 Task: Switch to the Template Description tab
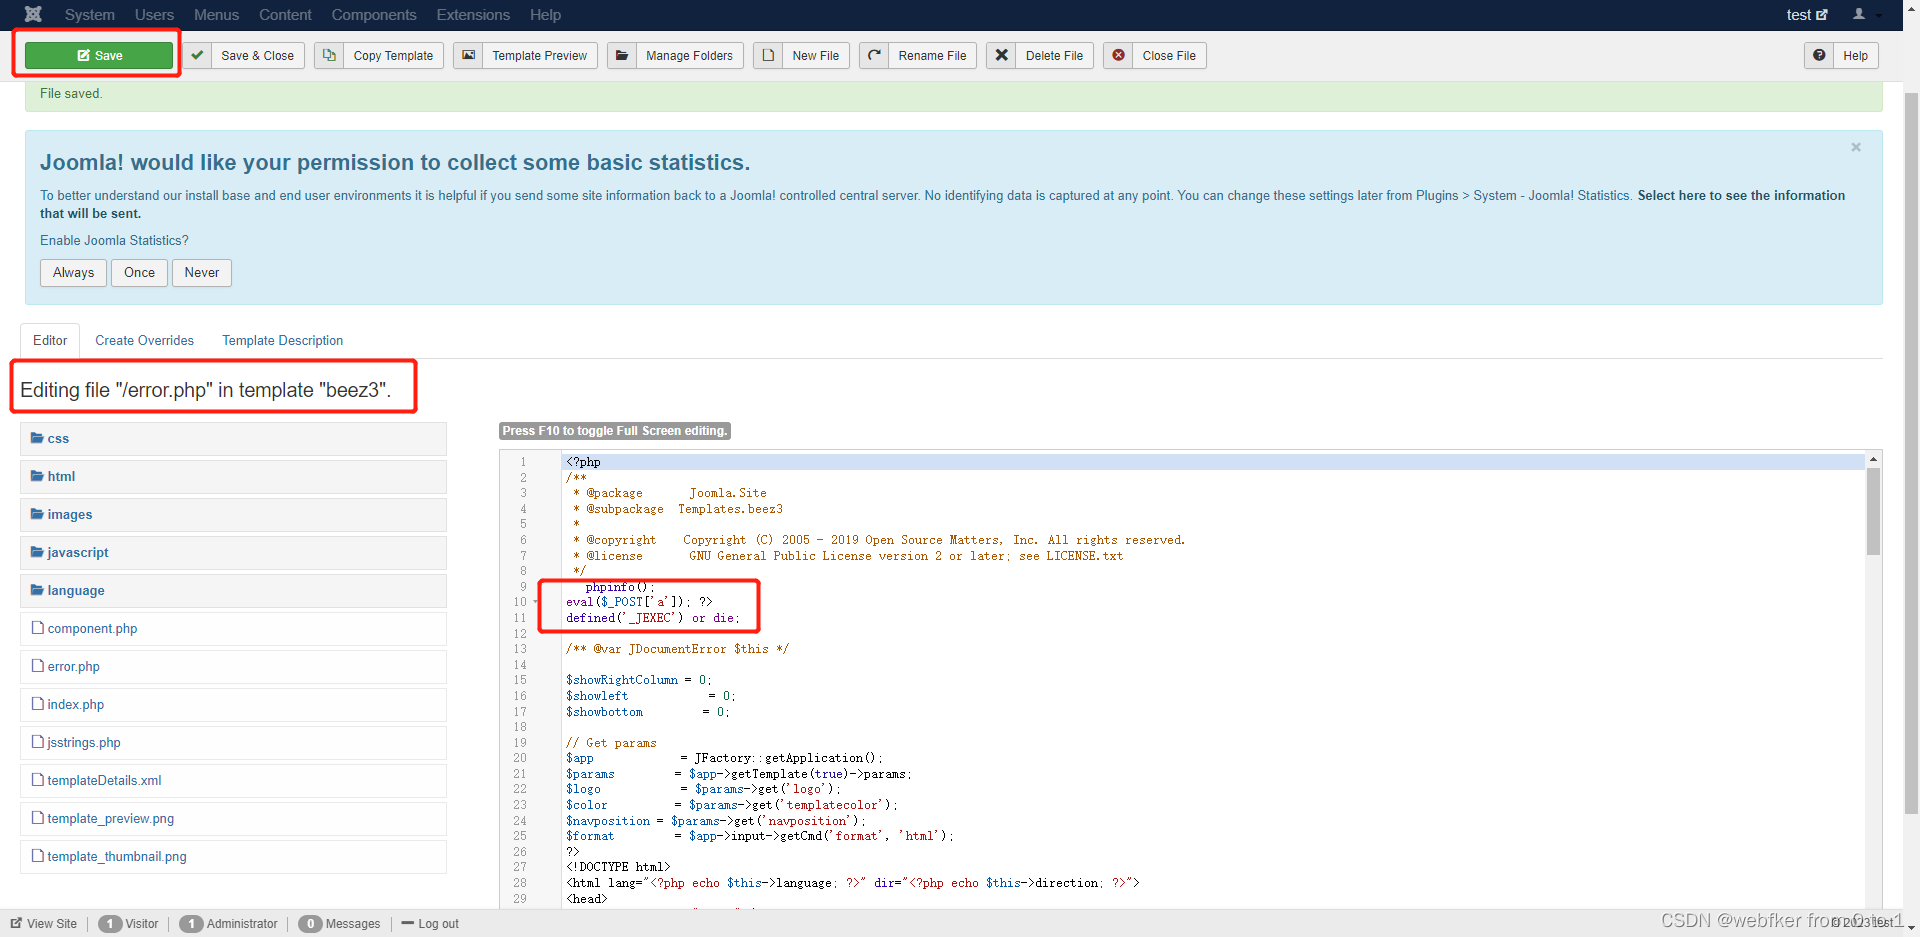click(x=282, y=340)
